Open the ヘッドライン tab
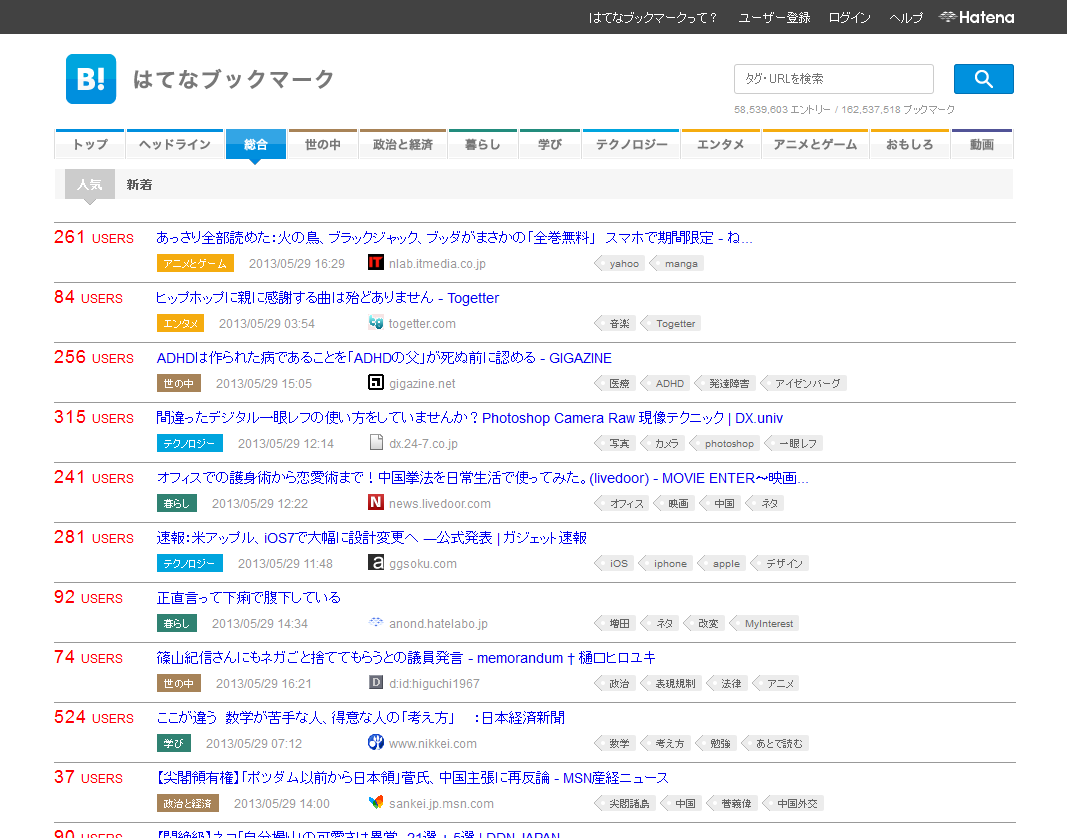Image resolution: width=1067 pixels, height=838 pixels. click(175, 144)
